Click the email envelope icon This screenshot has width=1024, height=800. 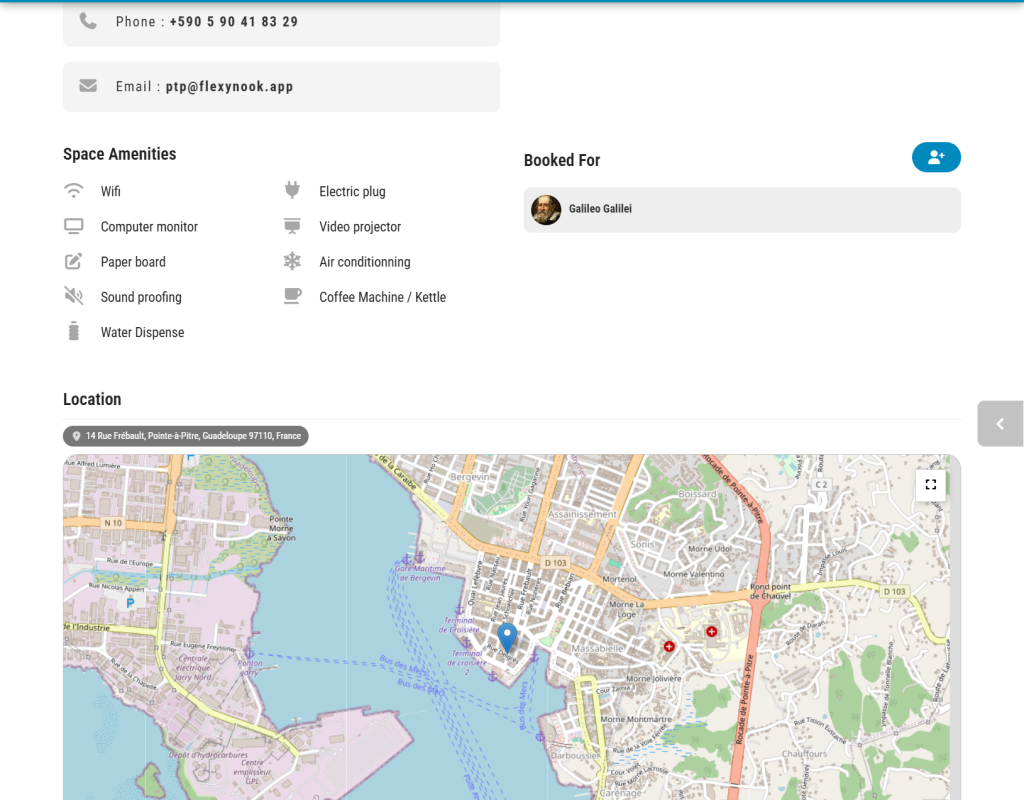click(88, 86)
